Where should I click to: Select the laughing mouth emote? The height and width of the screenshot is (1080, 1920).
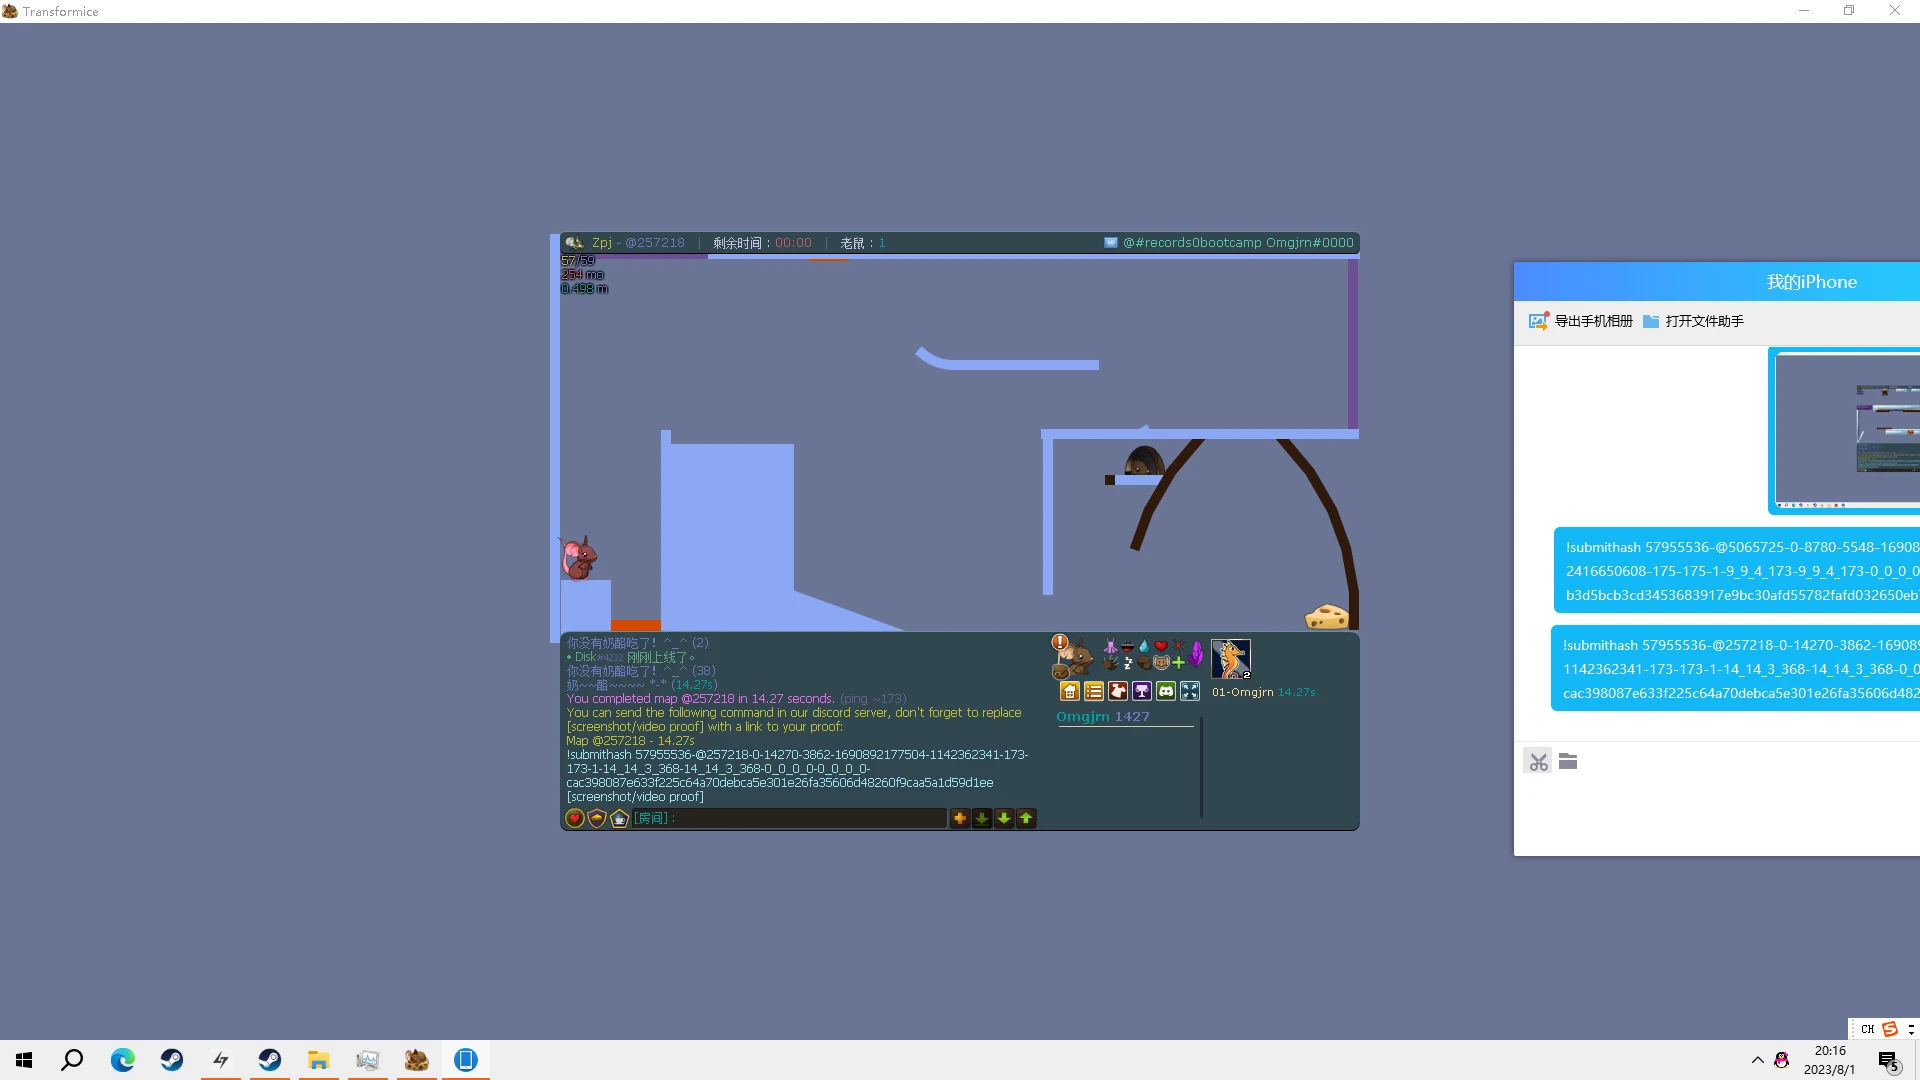click(1128, 646)
